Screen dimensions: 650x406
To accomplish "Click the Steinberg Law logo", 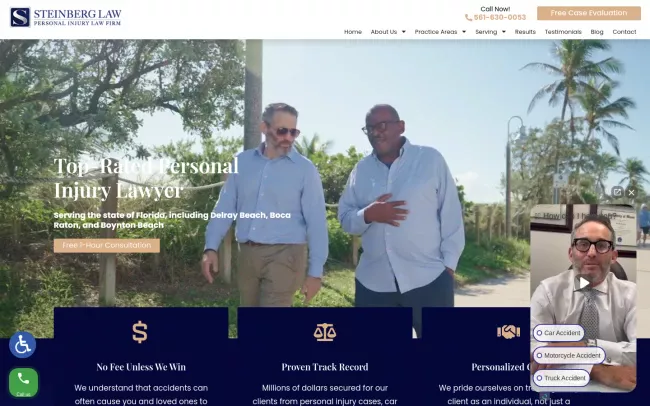I will 66,17.
